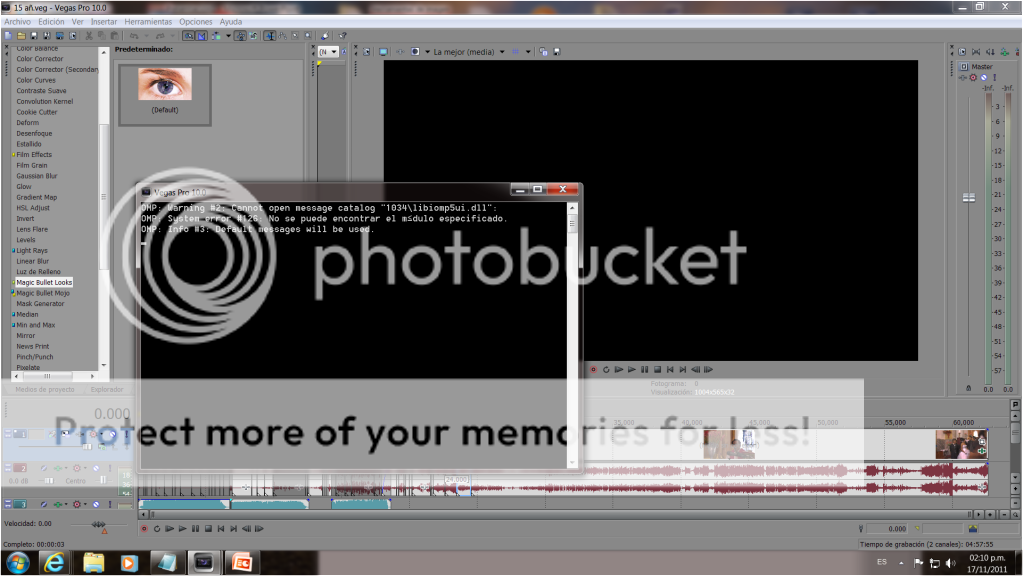1023x576 pixels.
Task: Open the Herramientas menu
Action: coord(148,22)
